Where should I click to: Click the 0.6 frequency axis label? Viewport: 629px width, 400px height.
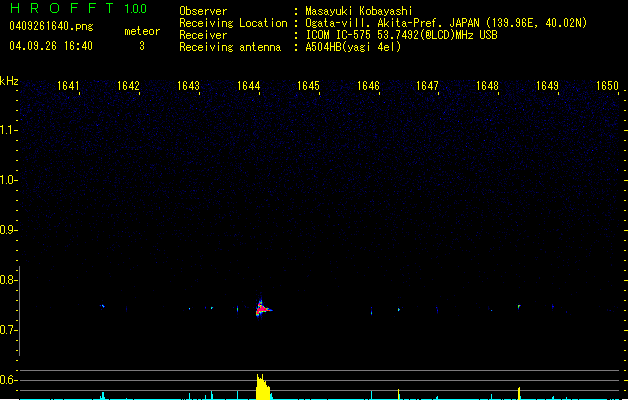(x=8, y=380)
